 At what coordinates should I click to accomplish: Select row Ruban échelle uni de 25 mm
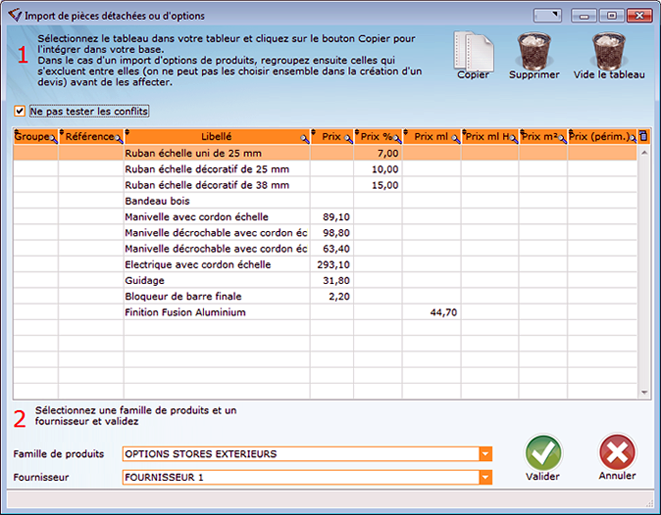point(325,153)
